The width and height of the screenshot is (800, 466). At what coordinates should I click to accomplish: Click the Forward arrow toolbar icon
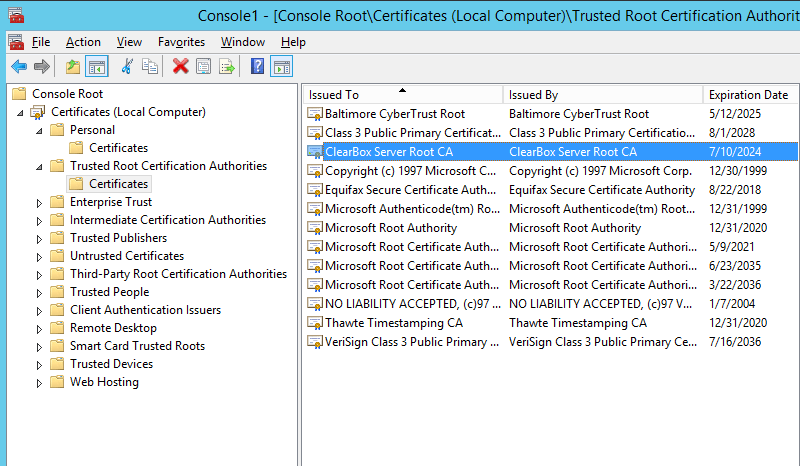tap(42, 66)
